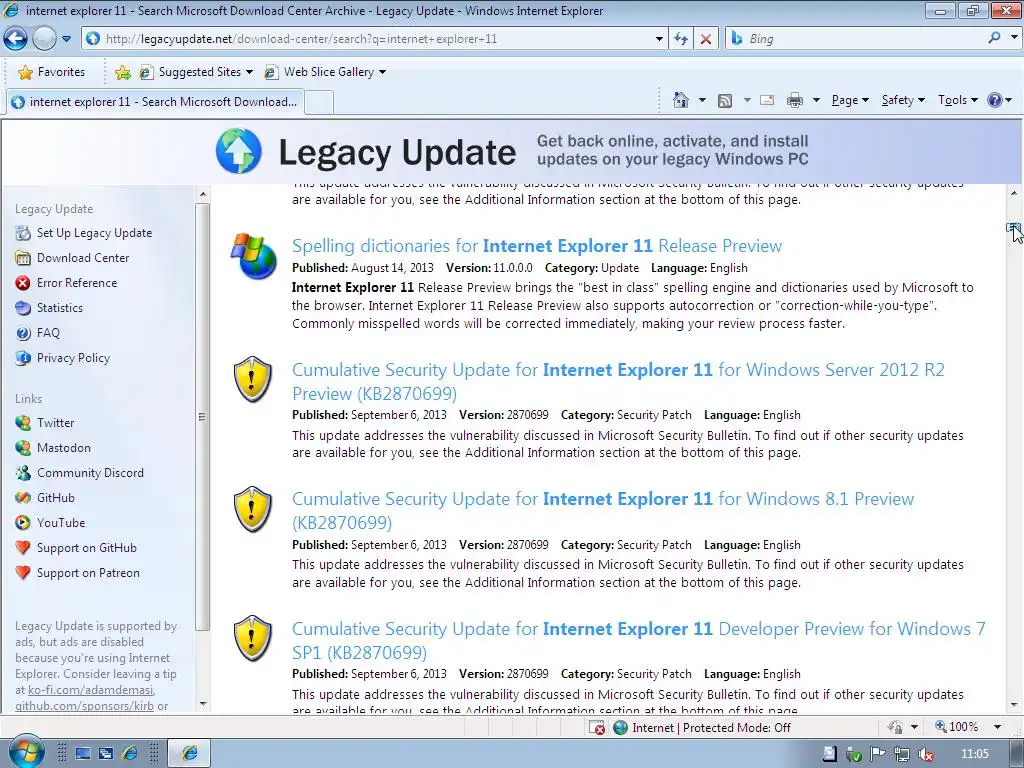This screenshot has width=1024, height=768.
Task: Click shield icon beside Server 2012 R2 update
Action: click(x=253, y=380)
